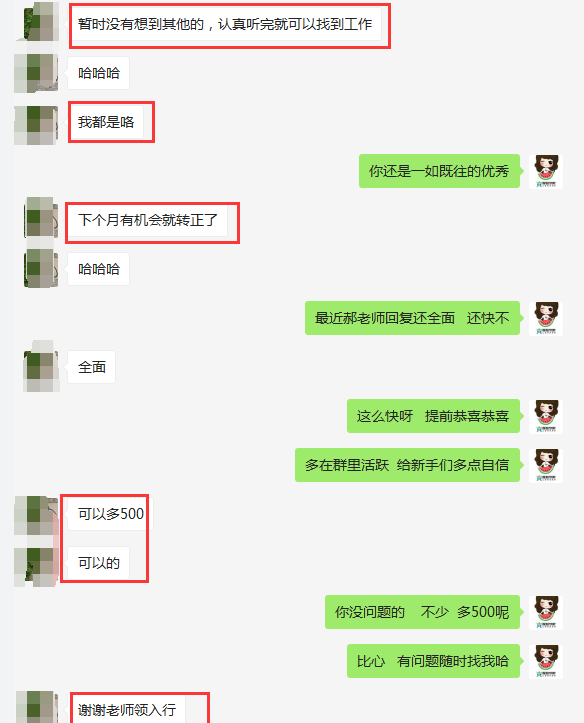Click the avatar beside '你还是一如既往的优秀'
Viewport: 584px width, 723px height.
coord(546,171)
